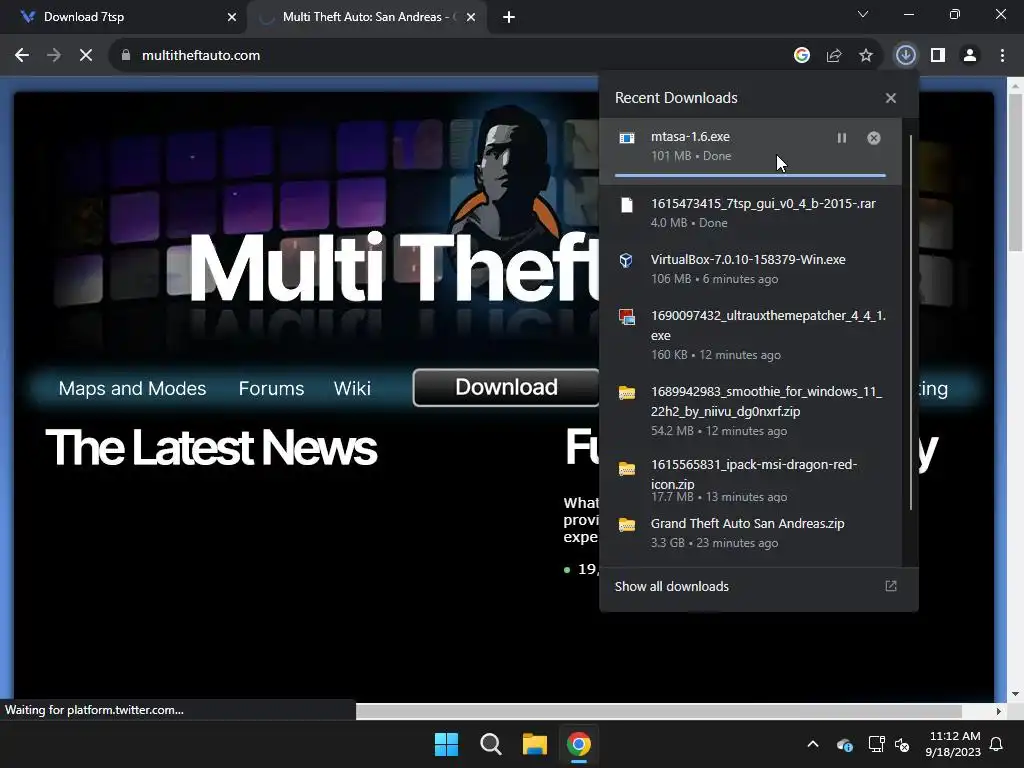Open the side panel icon
Screen dimensions: 1024x768
point(938,56)
